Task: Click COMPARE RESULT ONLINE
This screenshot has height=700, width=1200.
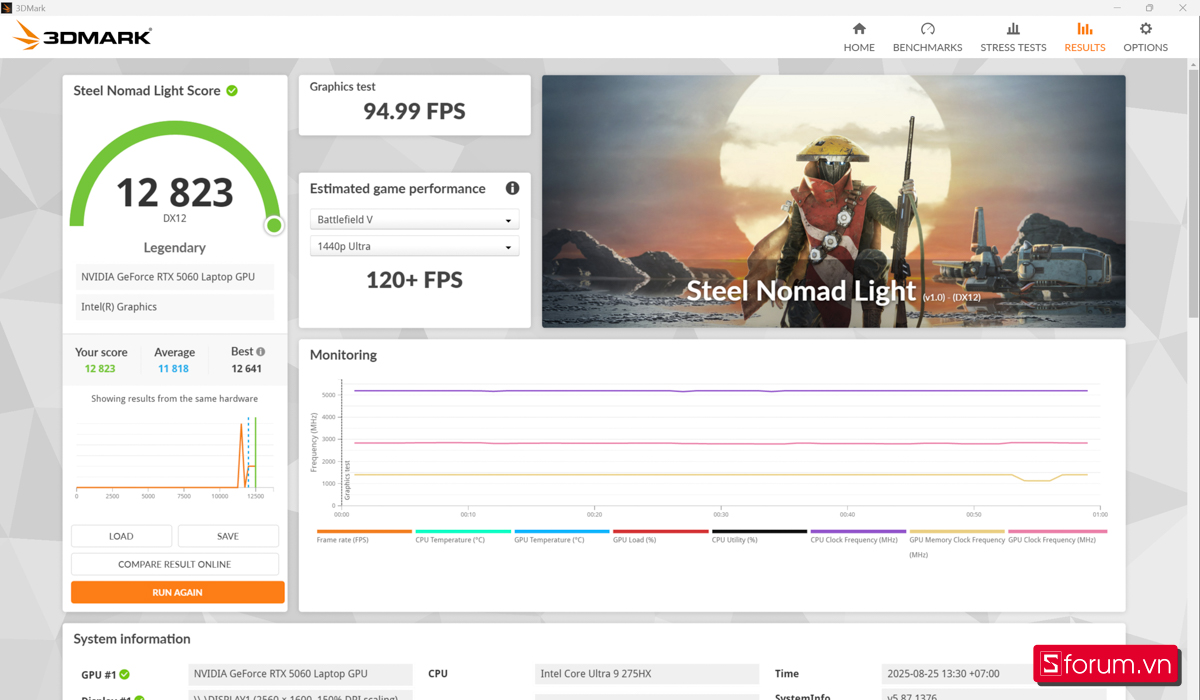Action: pos(174,564)
